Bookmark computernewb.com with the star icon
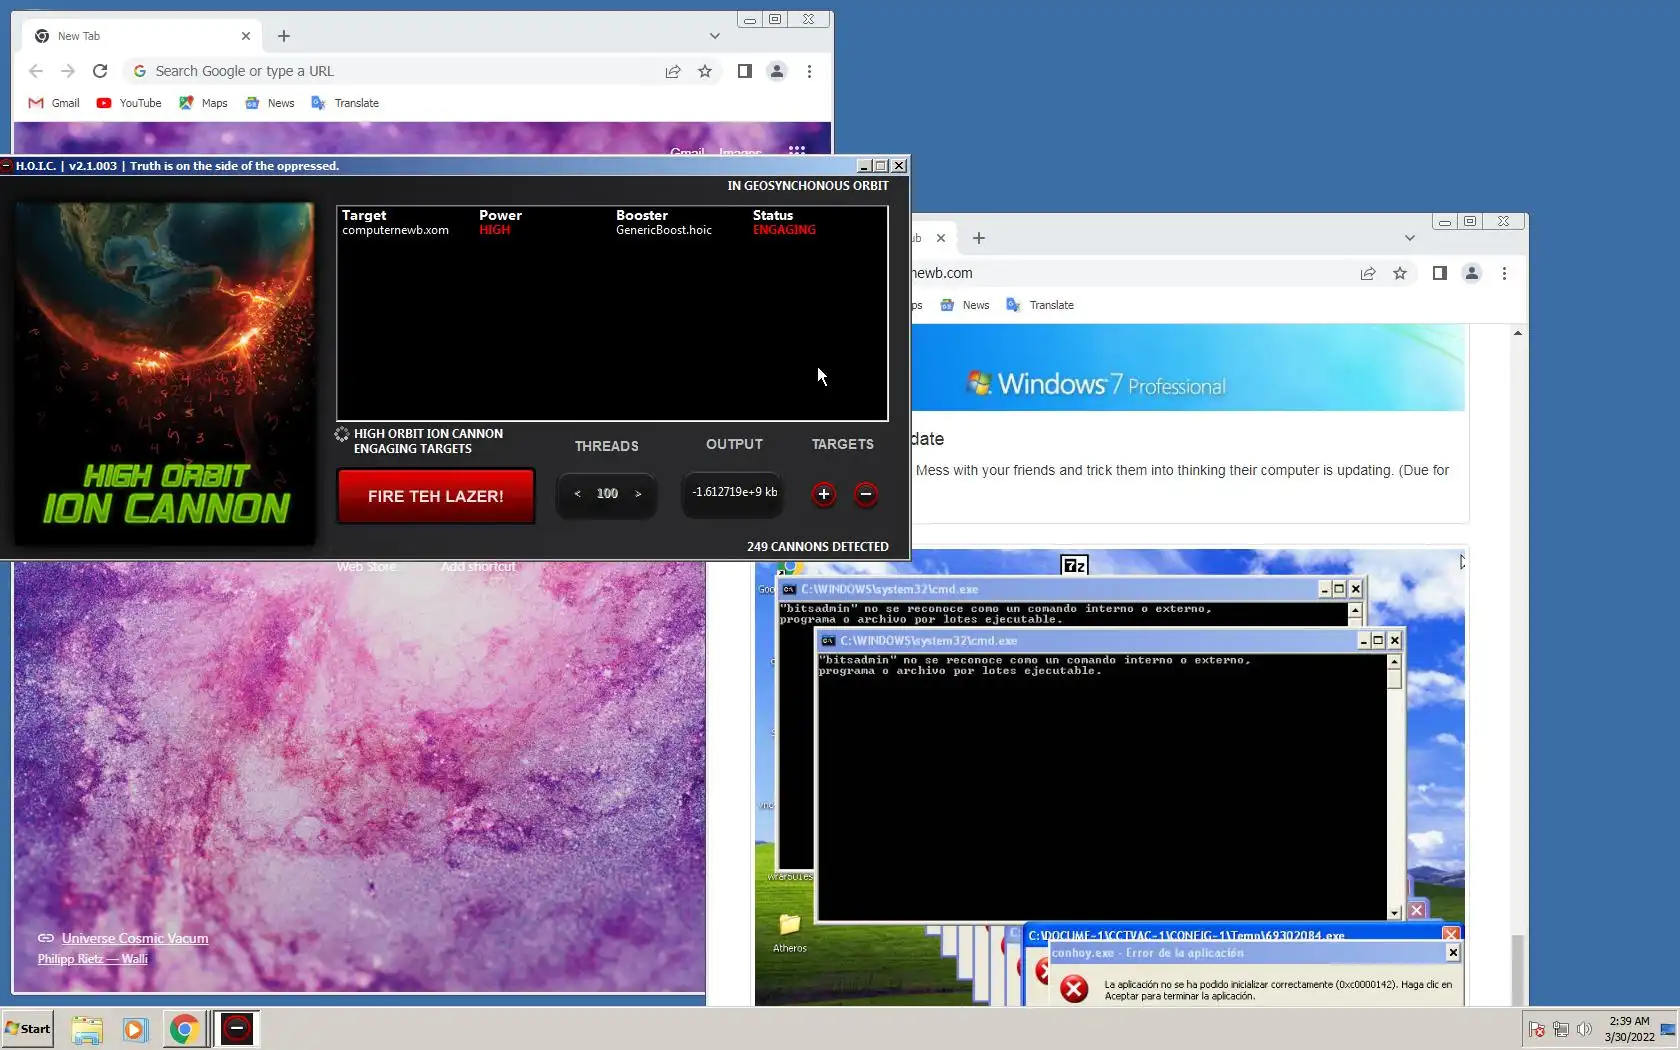 (x=1400, y=273)
